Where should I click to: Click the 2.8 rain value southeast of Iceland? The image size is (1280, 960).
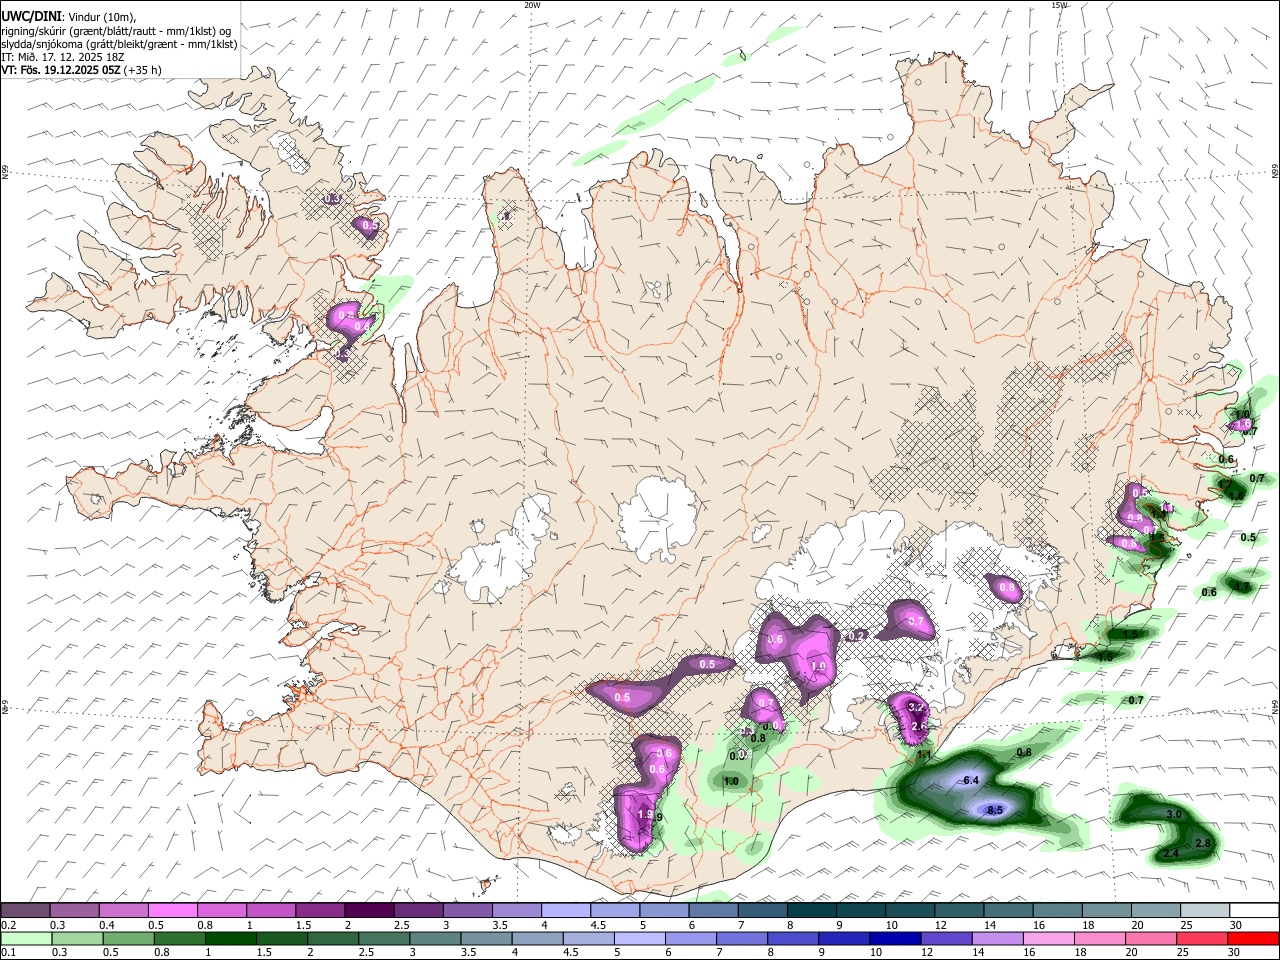pos(1203,844)
